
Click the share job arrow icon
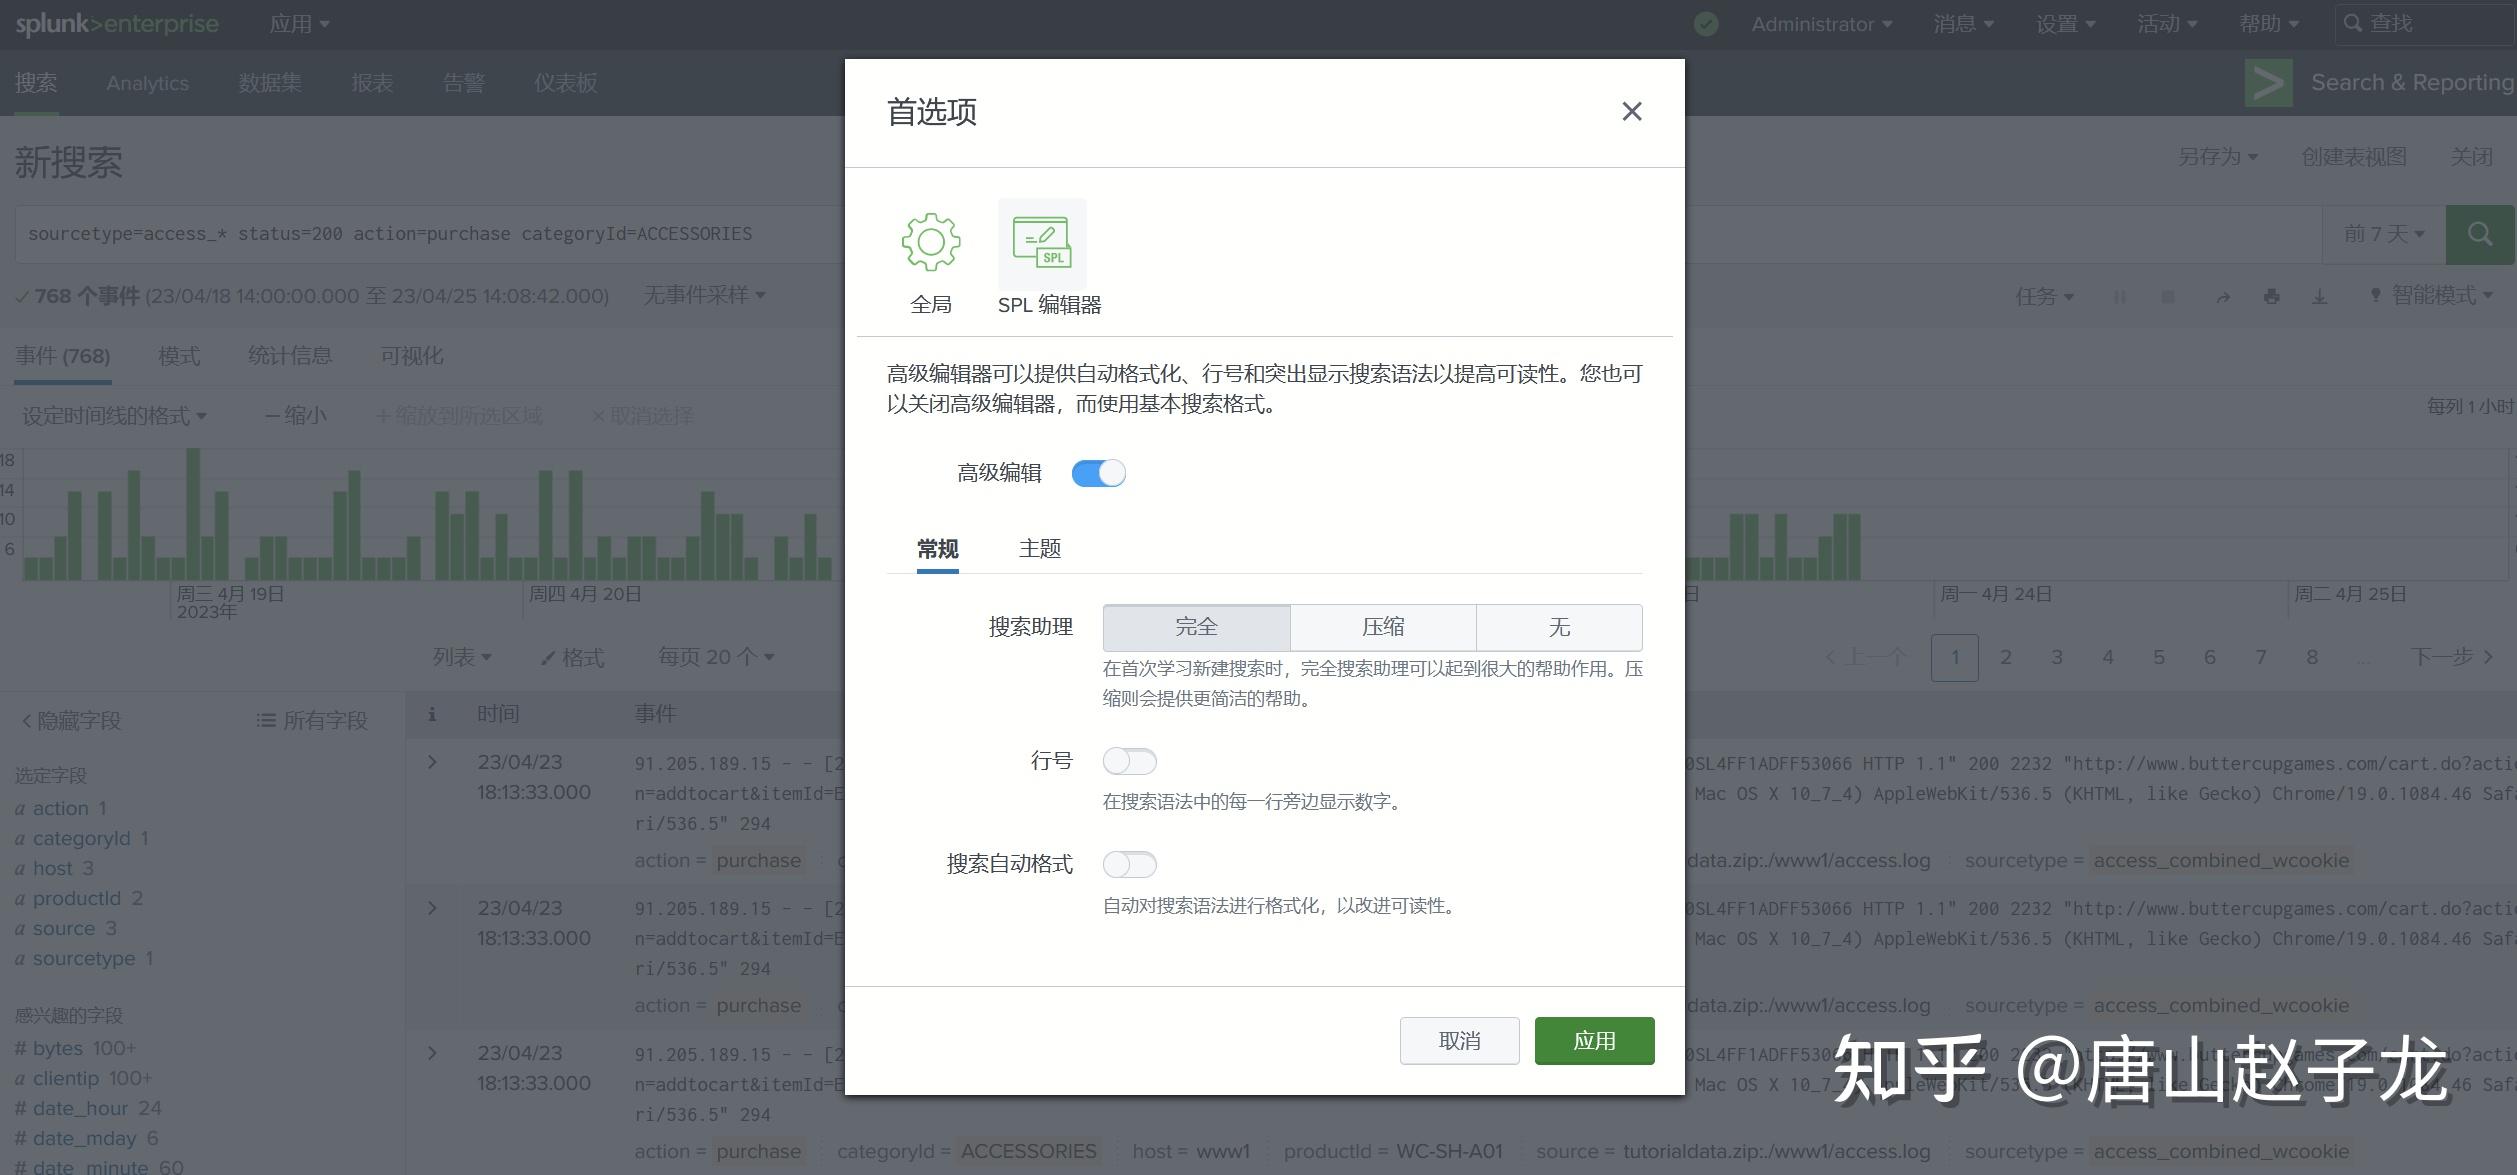[x=2222, y=297]
